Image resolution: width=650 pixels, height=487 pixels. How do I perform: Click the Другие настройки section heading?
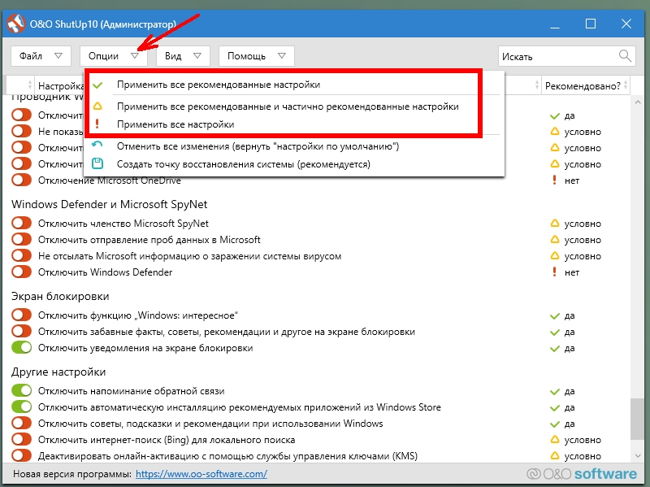click(58, 372)
